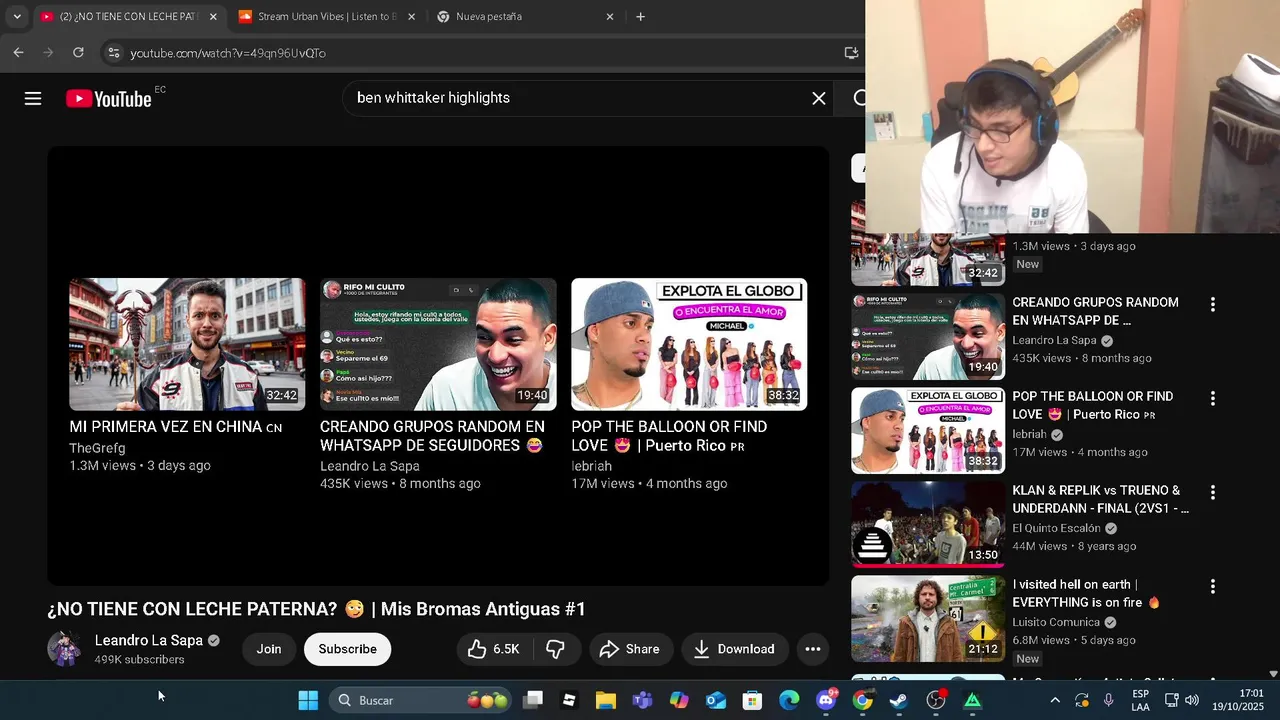1280x720 pixels.
Task: Open Copilot from taskbar
Action: click(679, 700)
